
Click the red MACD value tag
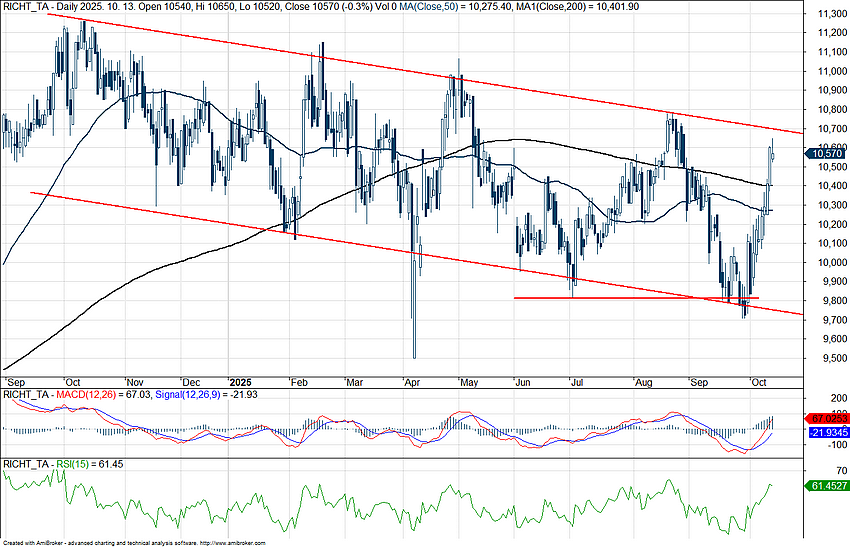(825, 416)
